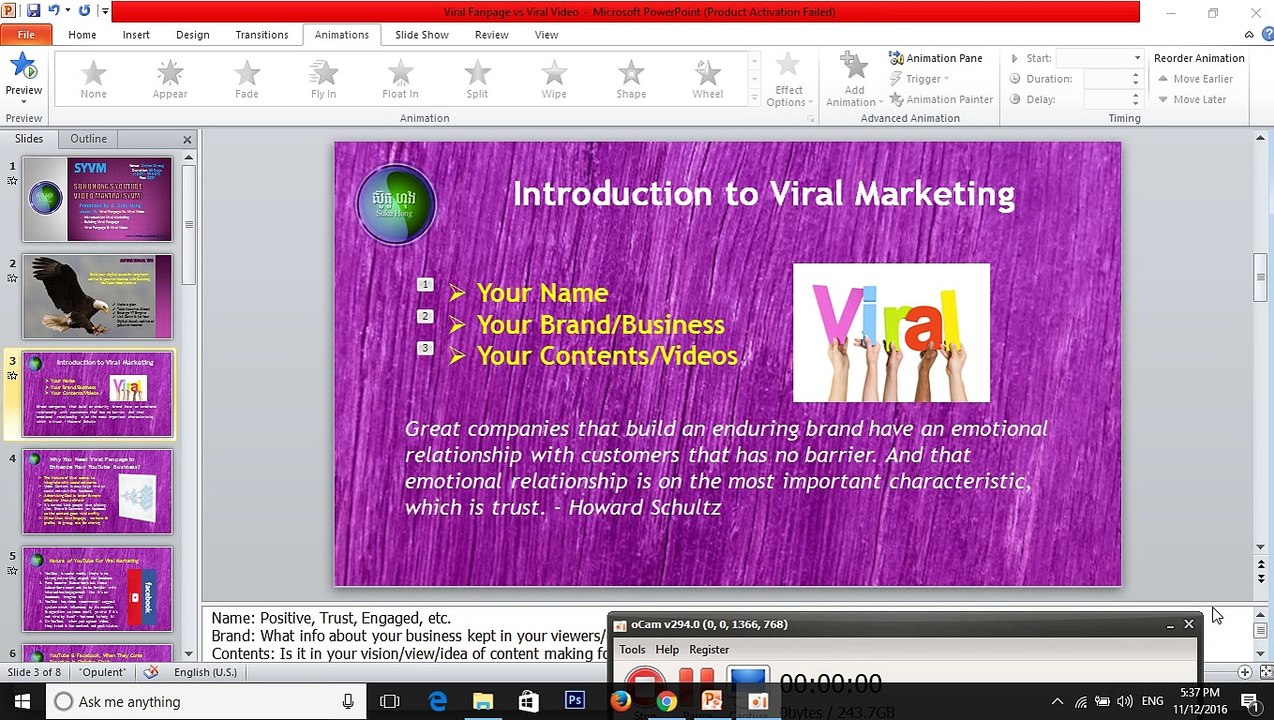Click the Ask me anything search box

click(205, 702)
